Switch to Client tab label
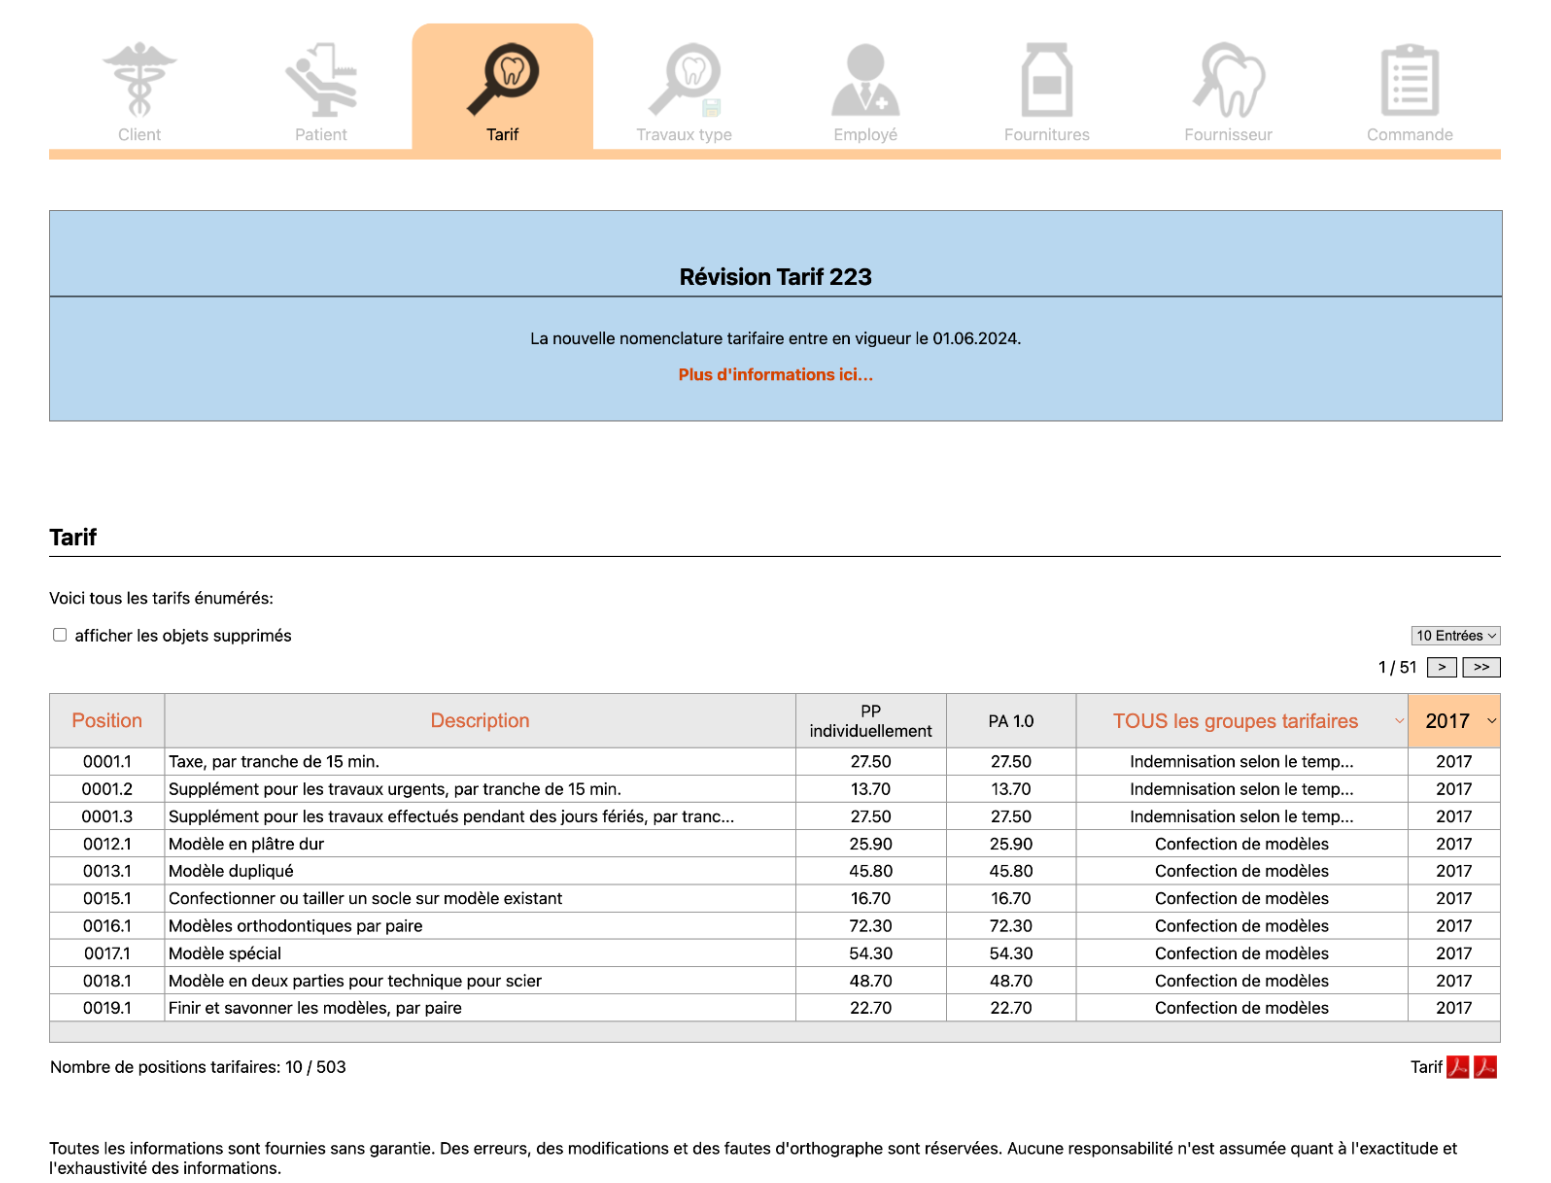Screen dimensions: 1551x1183 (x=139, y=135)
